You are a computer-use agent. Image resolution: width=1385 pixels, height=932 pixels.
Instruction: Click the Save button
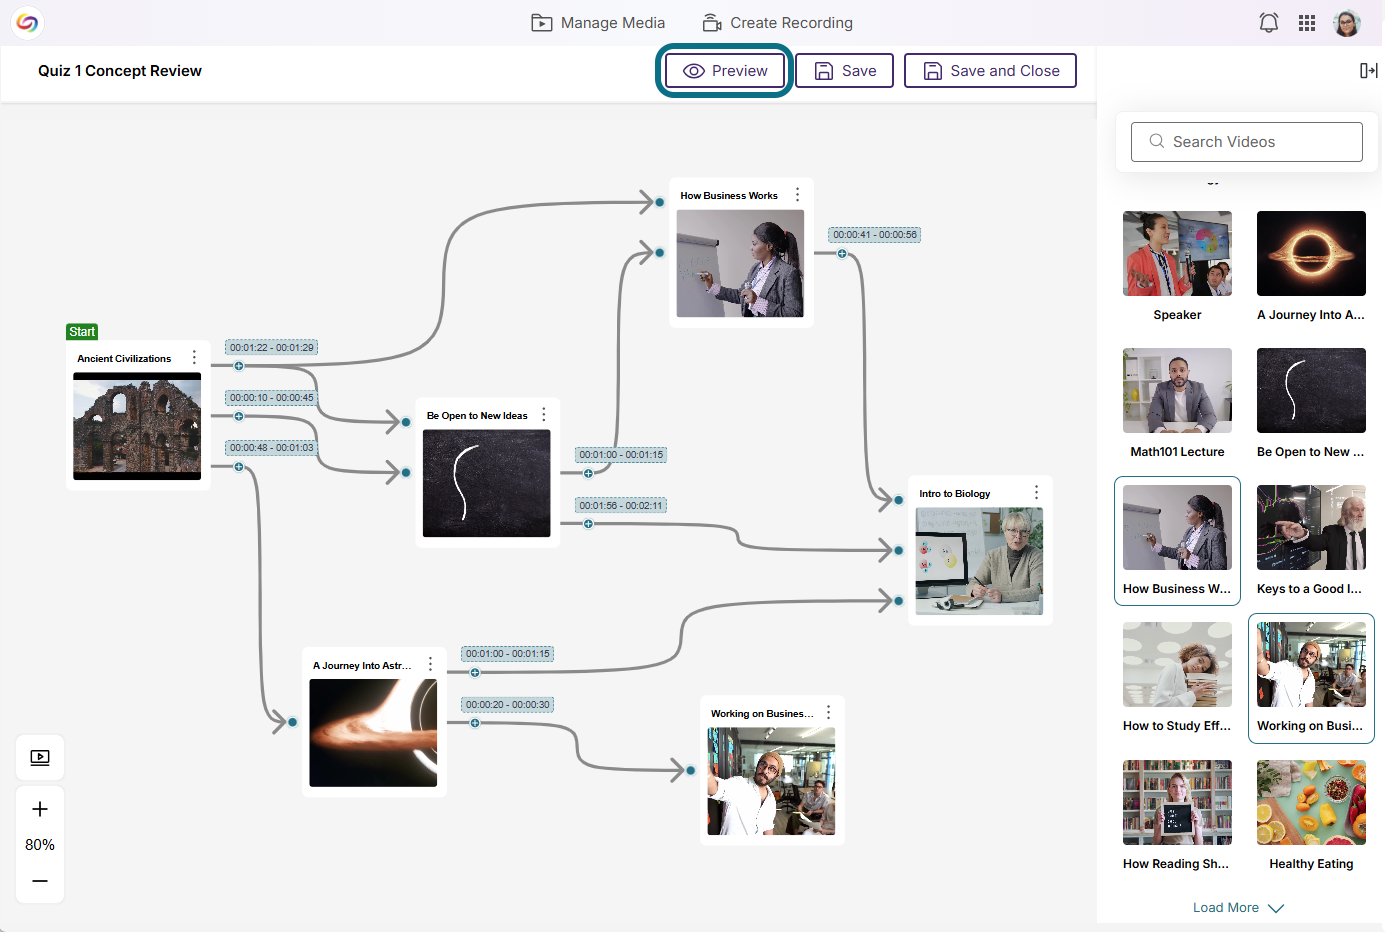coord(845,71)
